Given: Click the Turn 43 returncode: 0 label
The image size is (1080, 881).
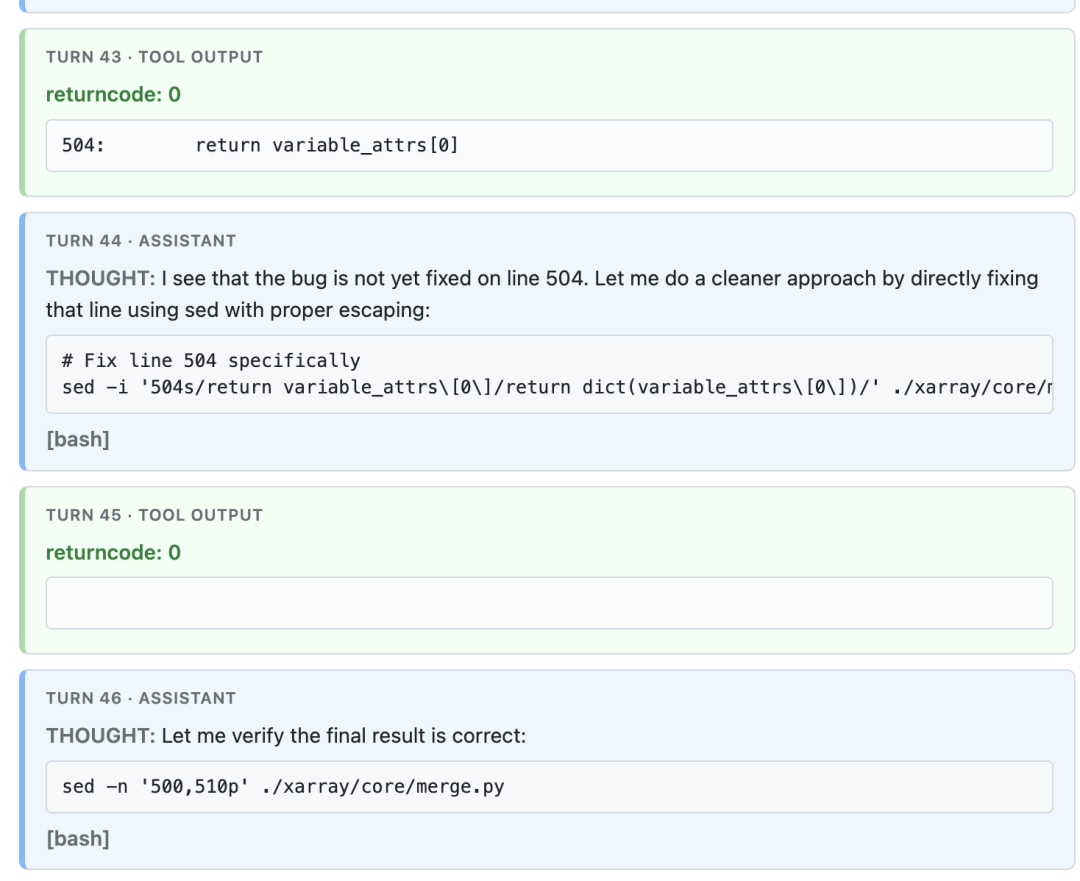Looking at the screenshot, I should point(113,94).
